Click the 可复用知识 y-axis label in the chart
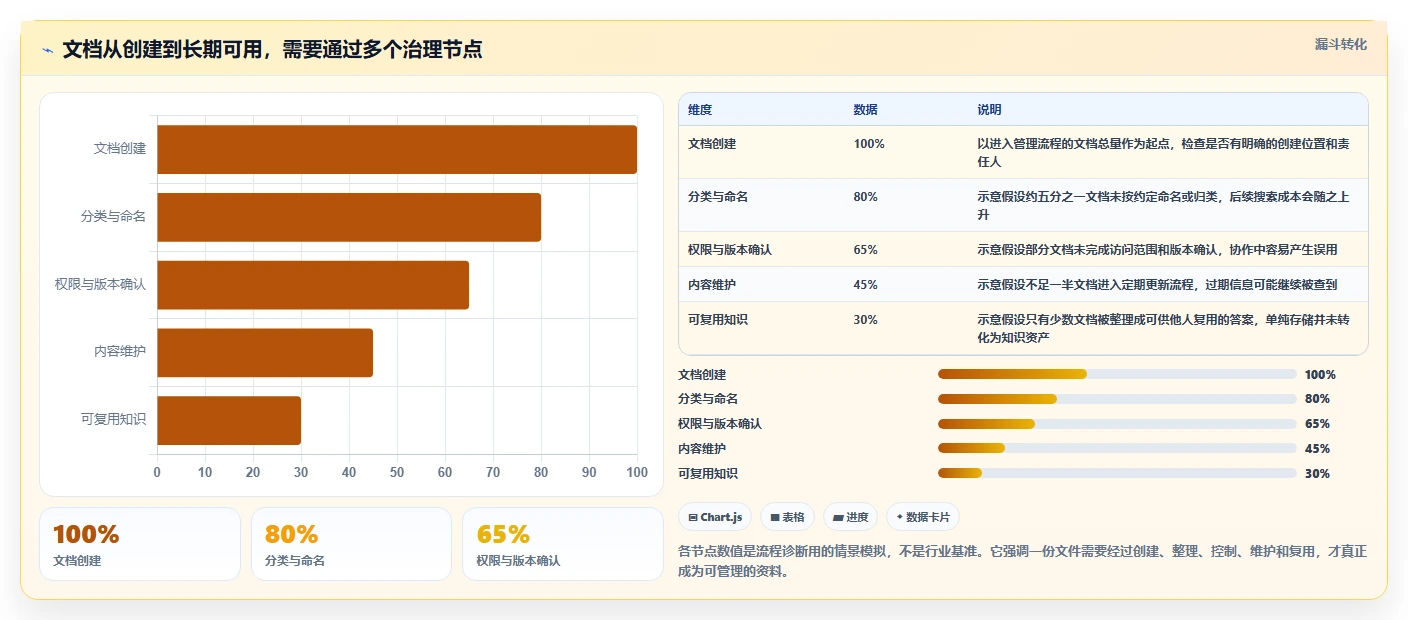1408x620 pixels. (113, 419)
